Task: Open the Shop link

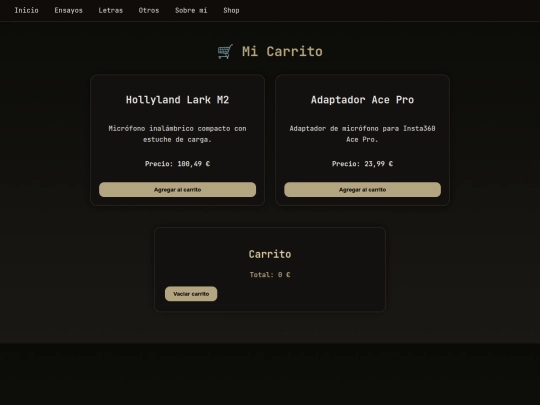Action: [x=231, y=10]
